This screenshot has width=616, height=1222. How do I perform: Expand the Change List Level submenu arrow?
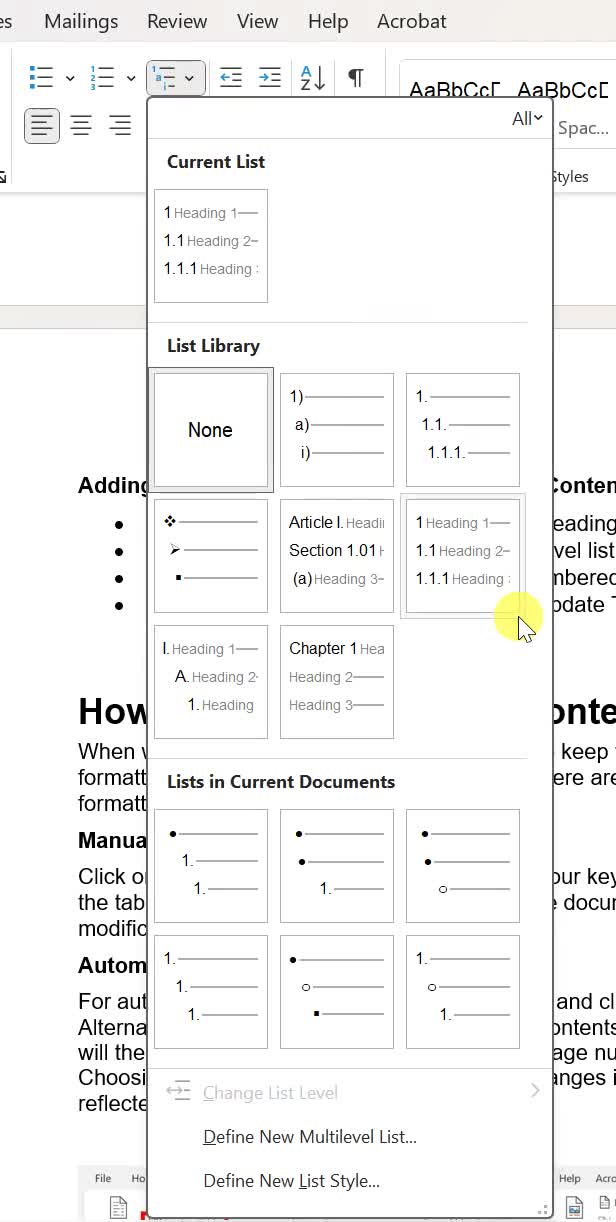pos(535,1091)
